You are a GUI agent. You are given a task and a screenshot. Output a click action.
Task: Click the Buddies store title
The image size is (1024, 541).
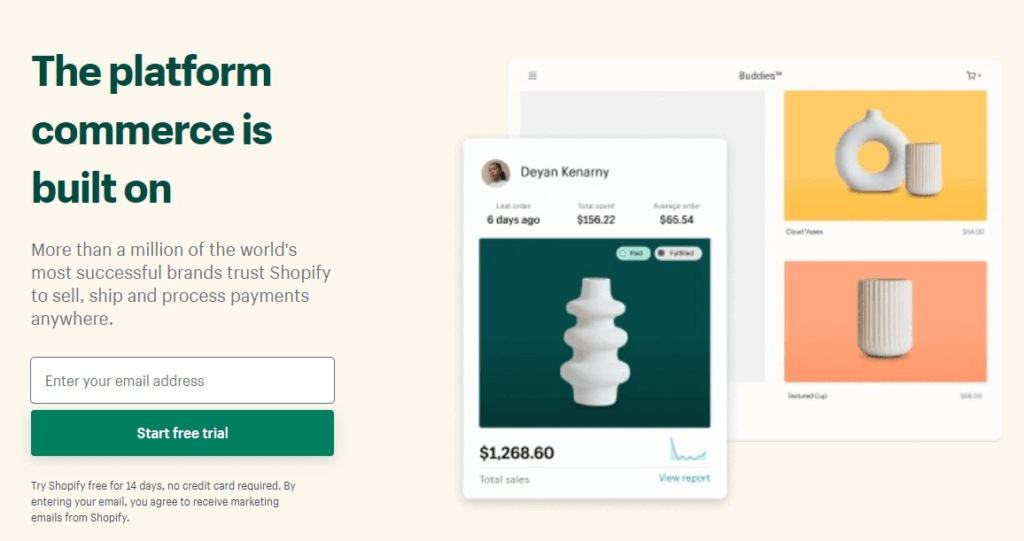point(760,75)
